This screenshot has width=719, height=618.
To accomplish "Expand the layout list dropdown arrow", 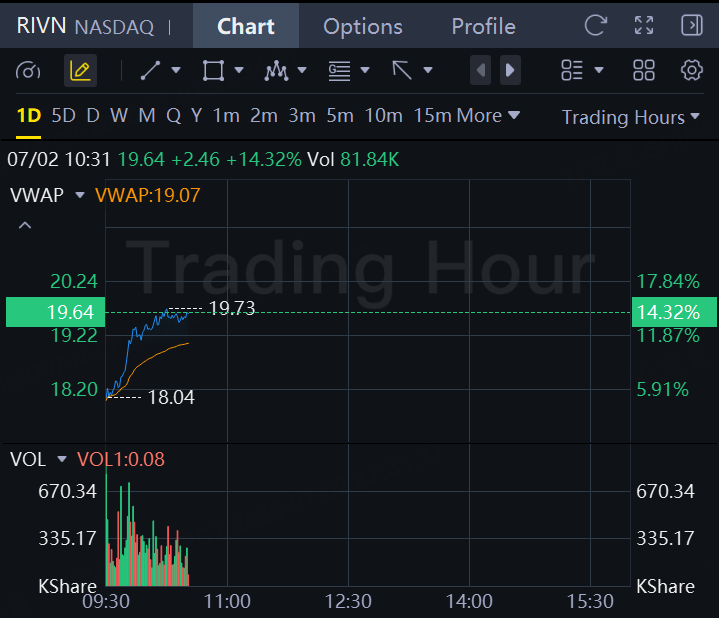I will pos(599,70).
